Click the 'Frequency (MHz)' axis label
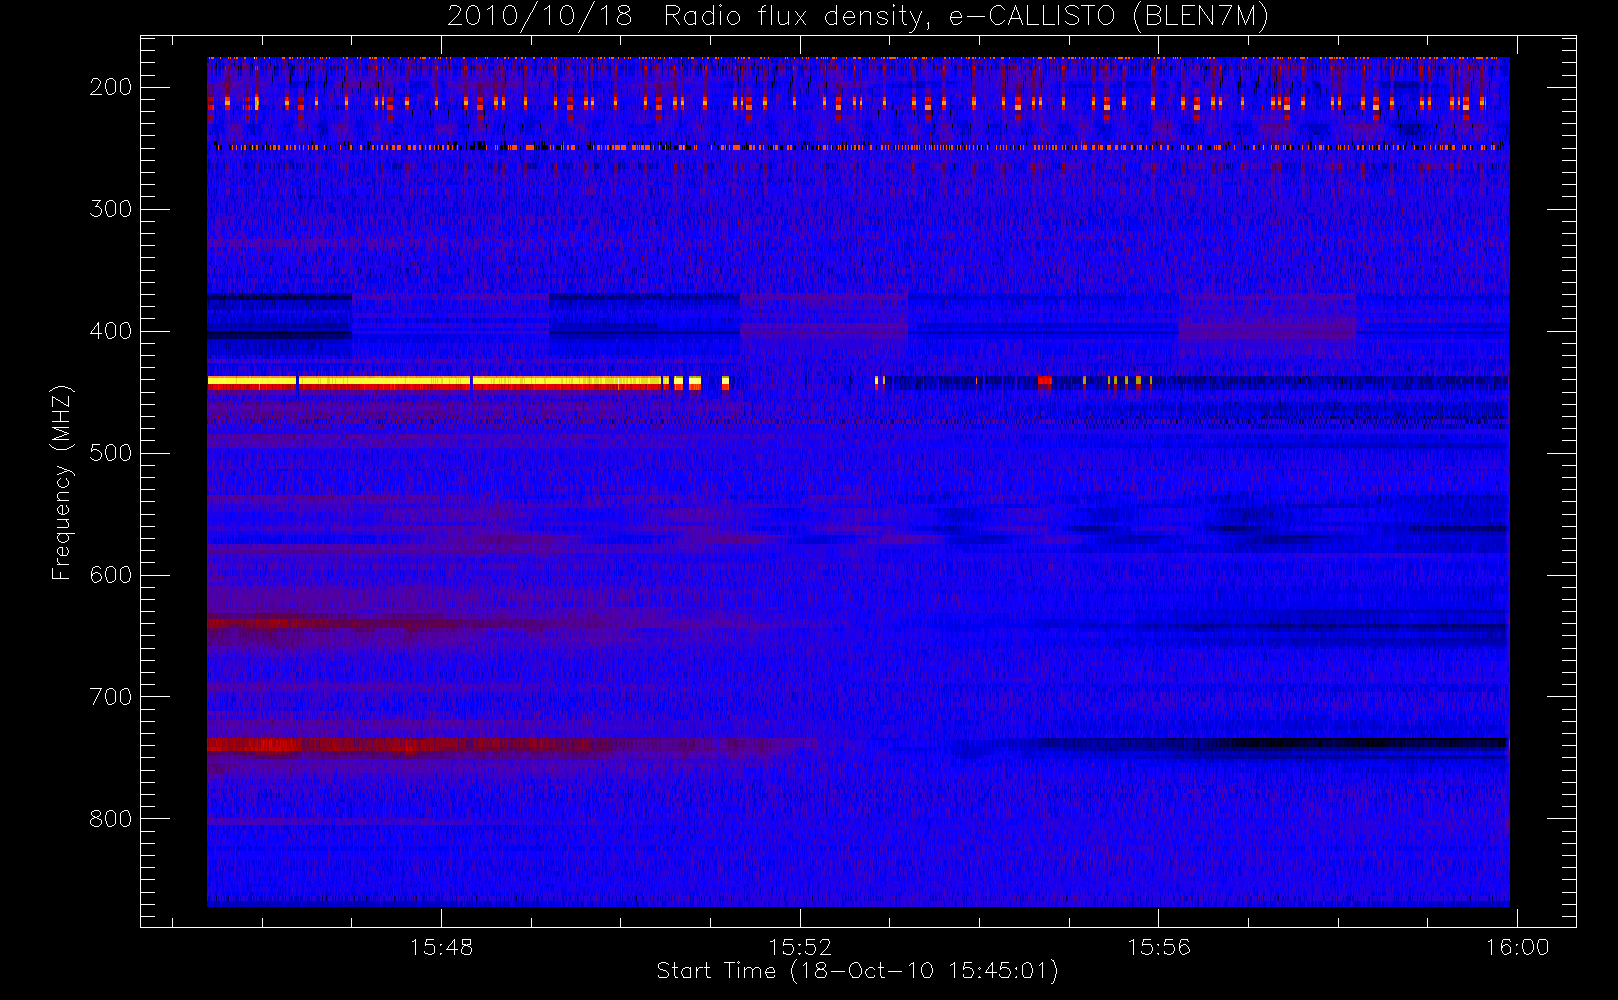The image size is (1618, 1000). (62, 482)
